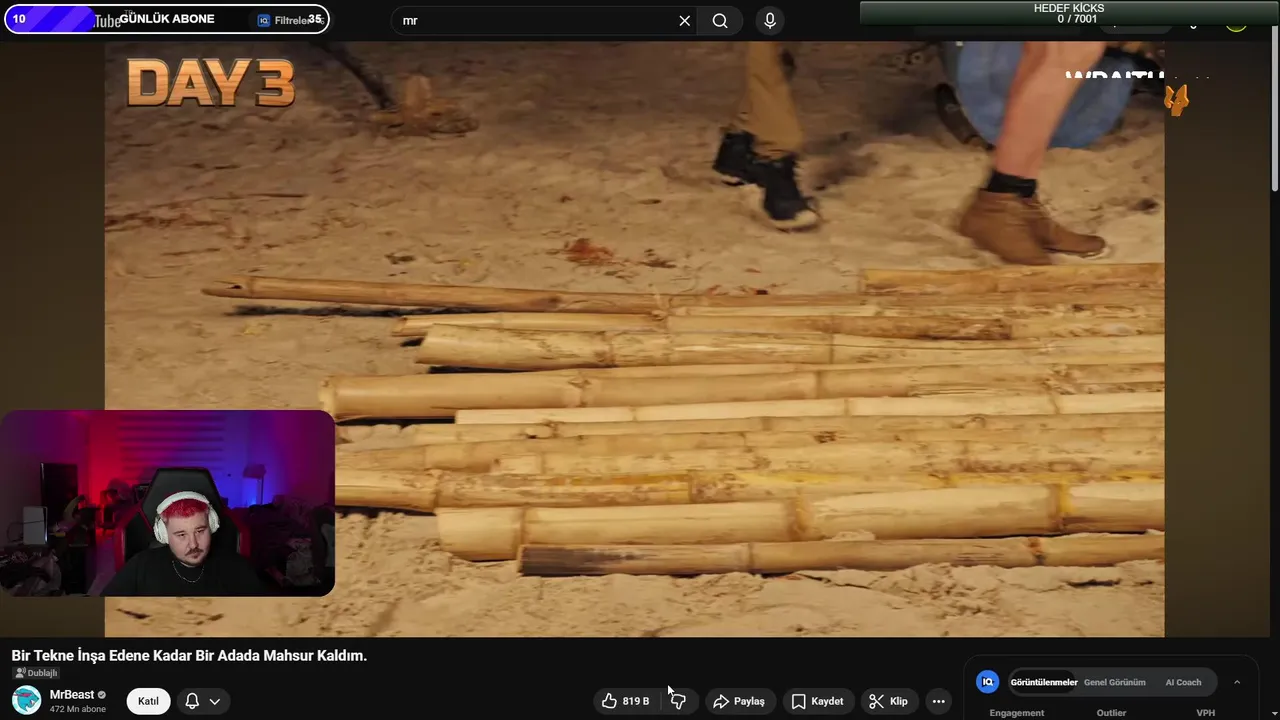The height and width of the screenshot is (720, 1280).
Task: Click the '472 Mn abone' subscriber count
Action: 78,709
